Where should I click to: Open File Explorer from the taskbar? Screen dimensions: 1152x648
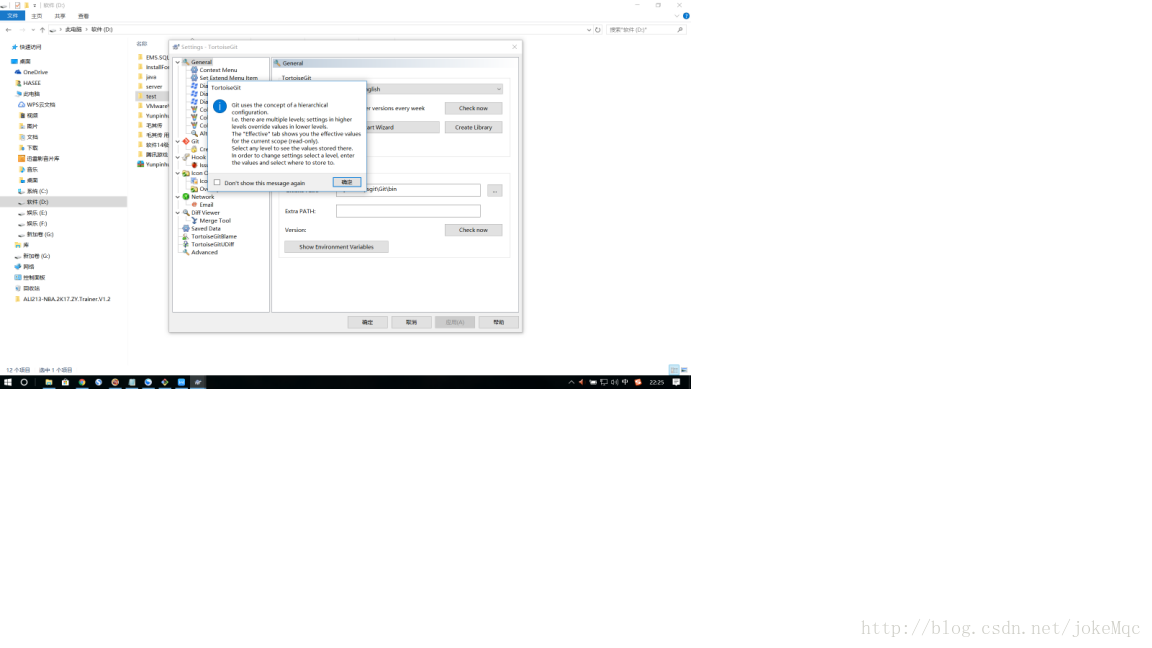point(48,382)
